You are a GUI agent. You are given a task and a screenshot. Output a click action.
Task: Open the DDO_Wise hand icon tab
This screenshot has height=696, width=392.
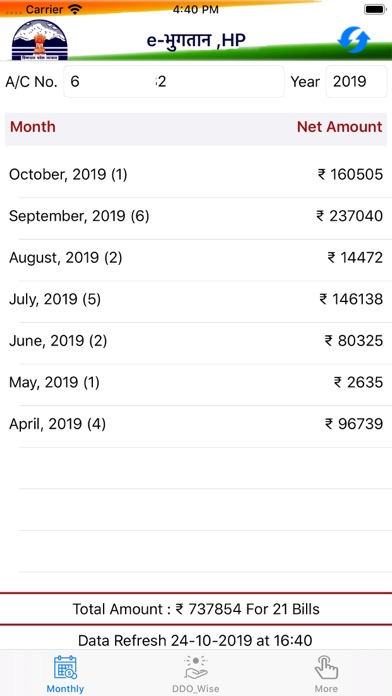click(196, 667)
